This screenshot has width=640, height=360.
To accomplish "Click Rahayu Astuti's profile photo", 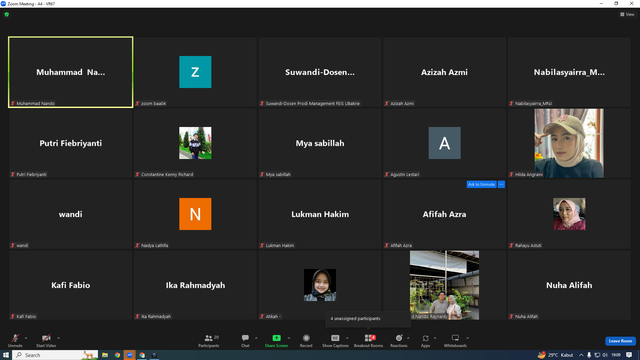I will coord(569,214).
